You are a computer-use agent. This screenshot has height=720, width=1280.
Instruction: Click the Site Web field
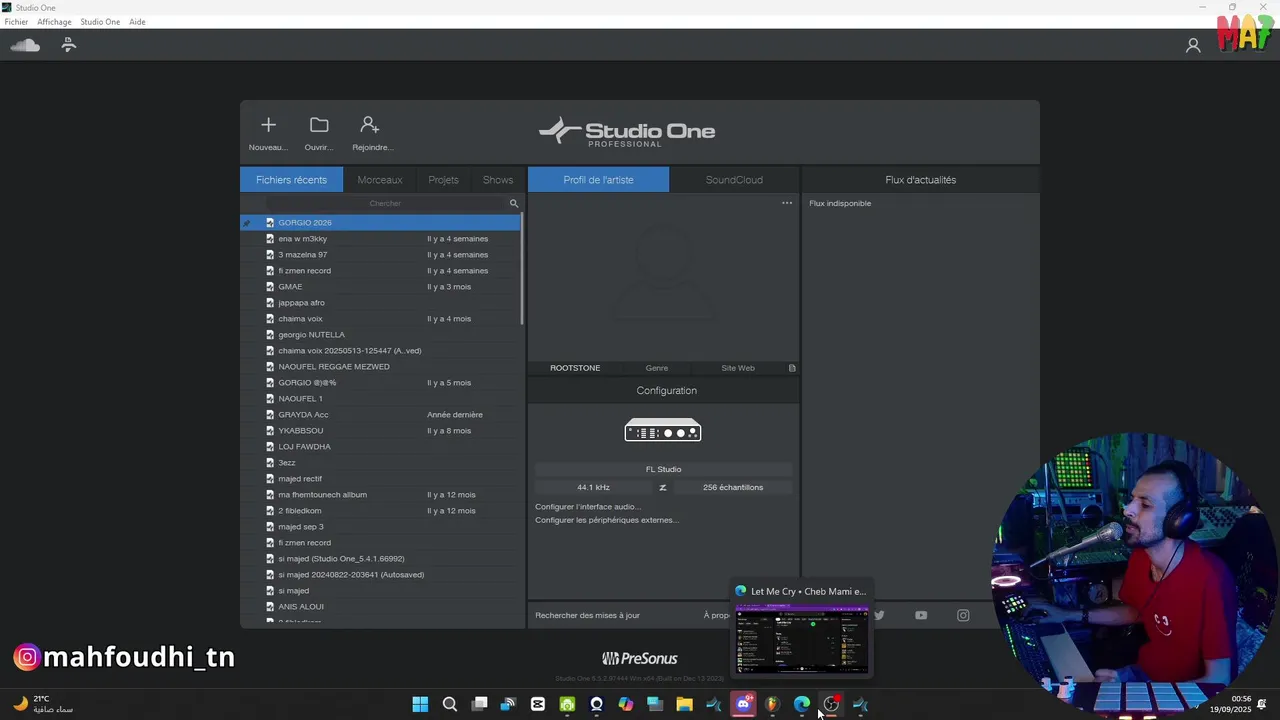click(738, 368)
